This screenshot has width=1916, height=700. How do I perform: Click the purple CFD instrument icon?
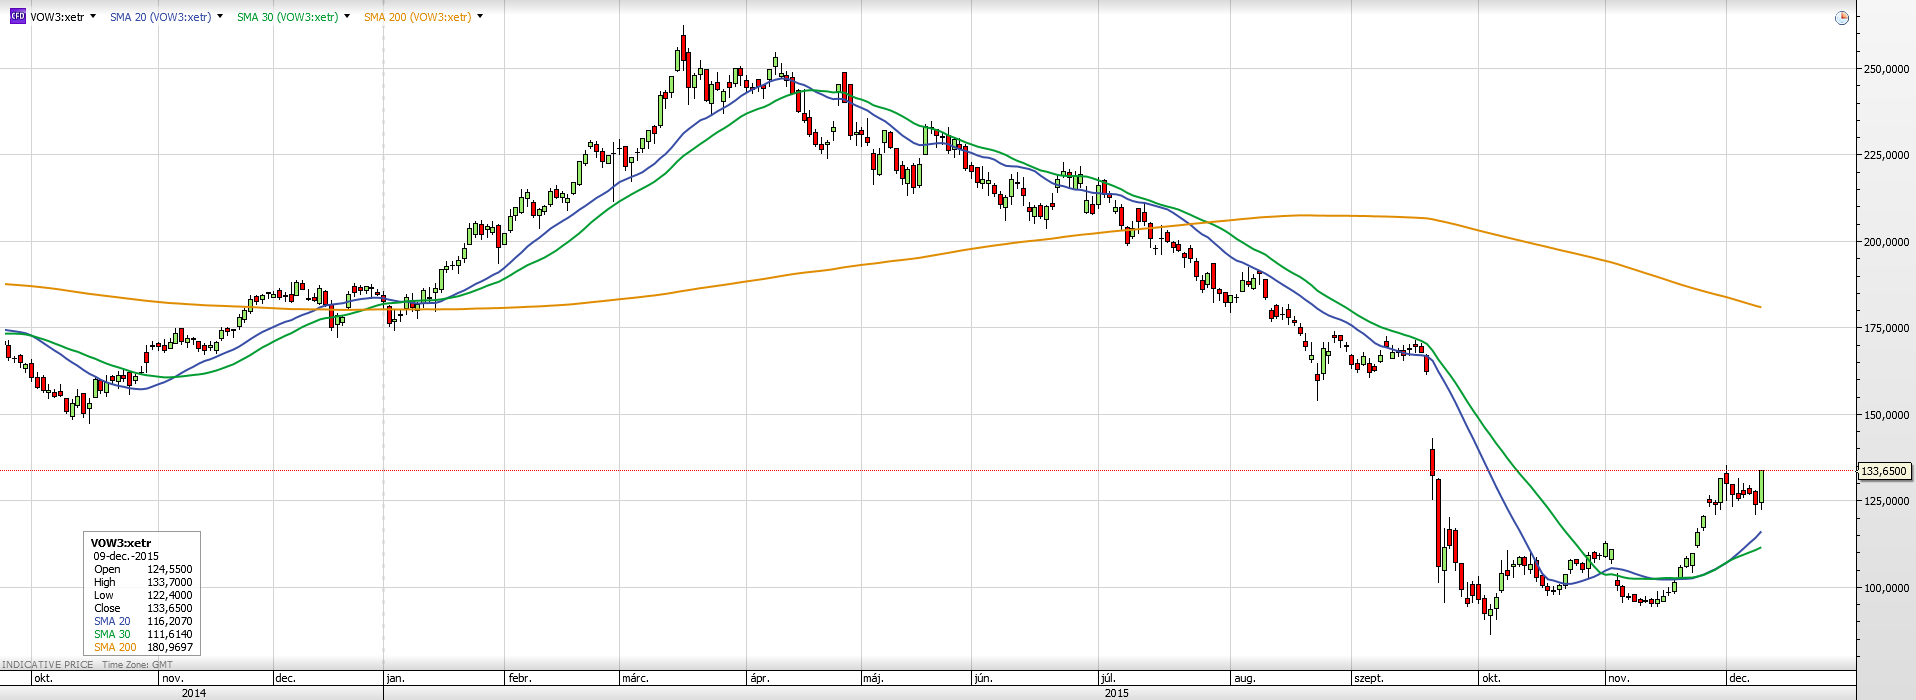click(17, 17)
